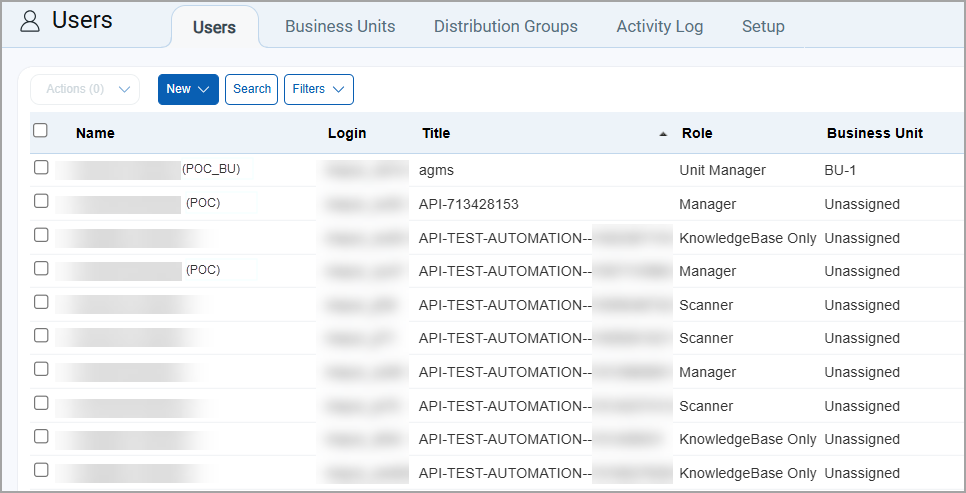This screenshot has height=493, width=966.
Task: Switch to the Business Units tab
Action: (x=340, y=26)
